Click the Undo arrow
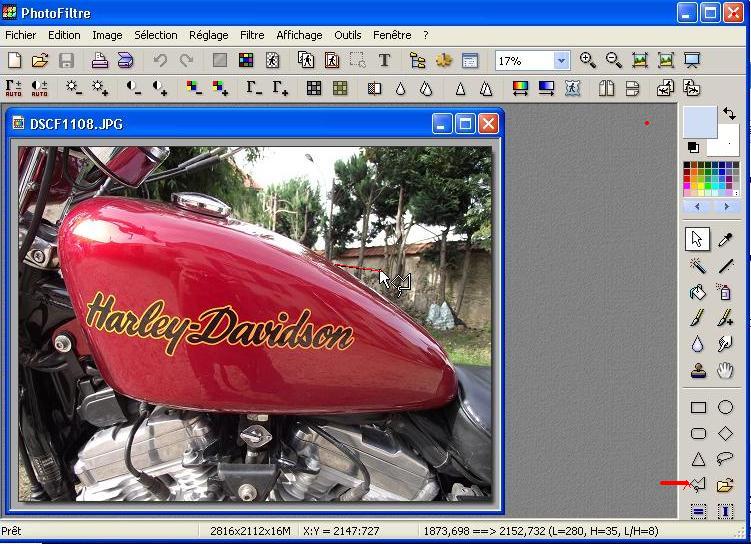This screenshot has width=751, height=544. pyautogui.click(x=160, y=60)
